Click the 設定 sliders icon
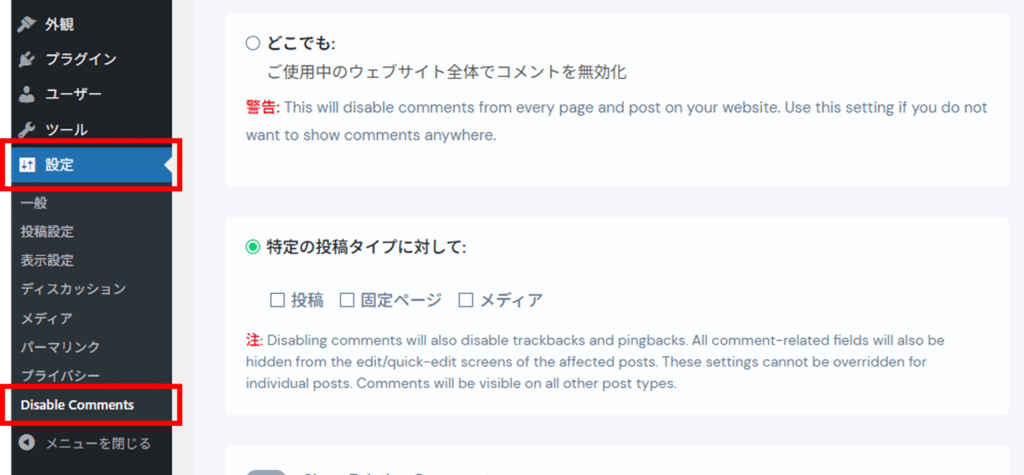Screen dimensions: 1024x475 tap(27, 165)
